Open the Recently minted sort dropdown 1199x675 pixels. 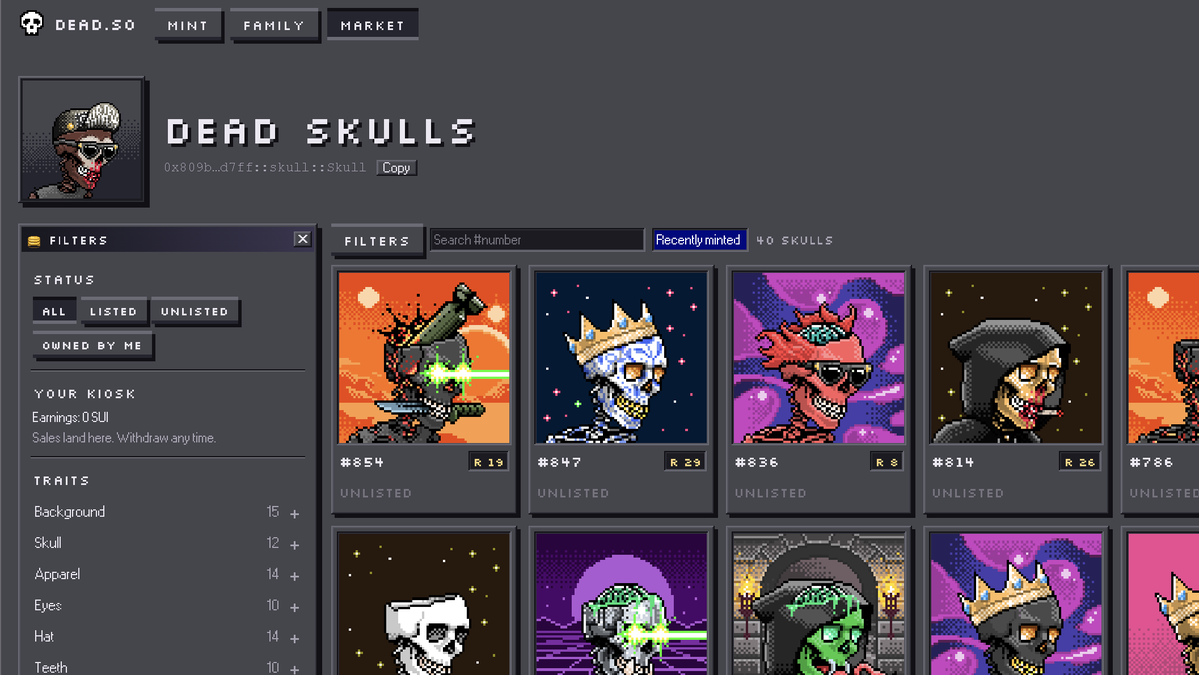tap(698, 240)
